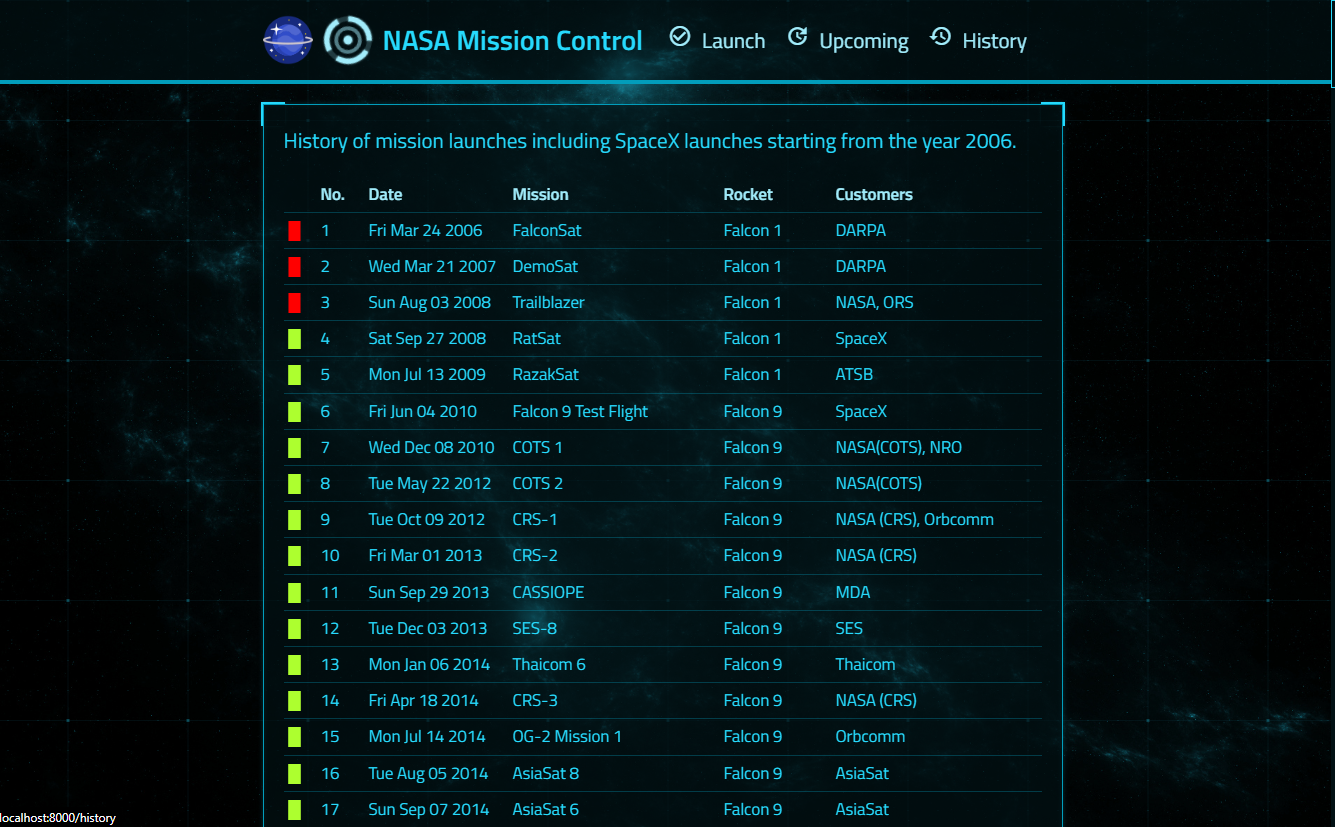This screenshot has height=827, width=1335.
Task: Click the date Fri Mar 24 2006
Action: coord(425,230)
